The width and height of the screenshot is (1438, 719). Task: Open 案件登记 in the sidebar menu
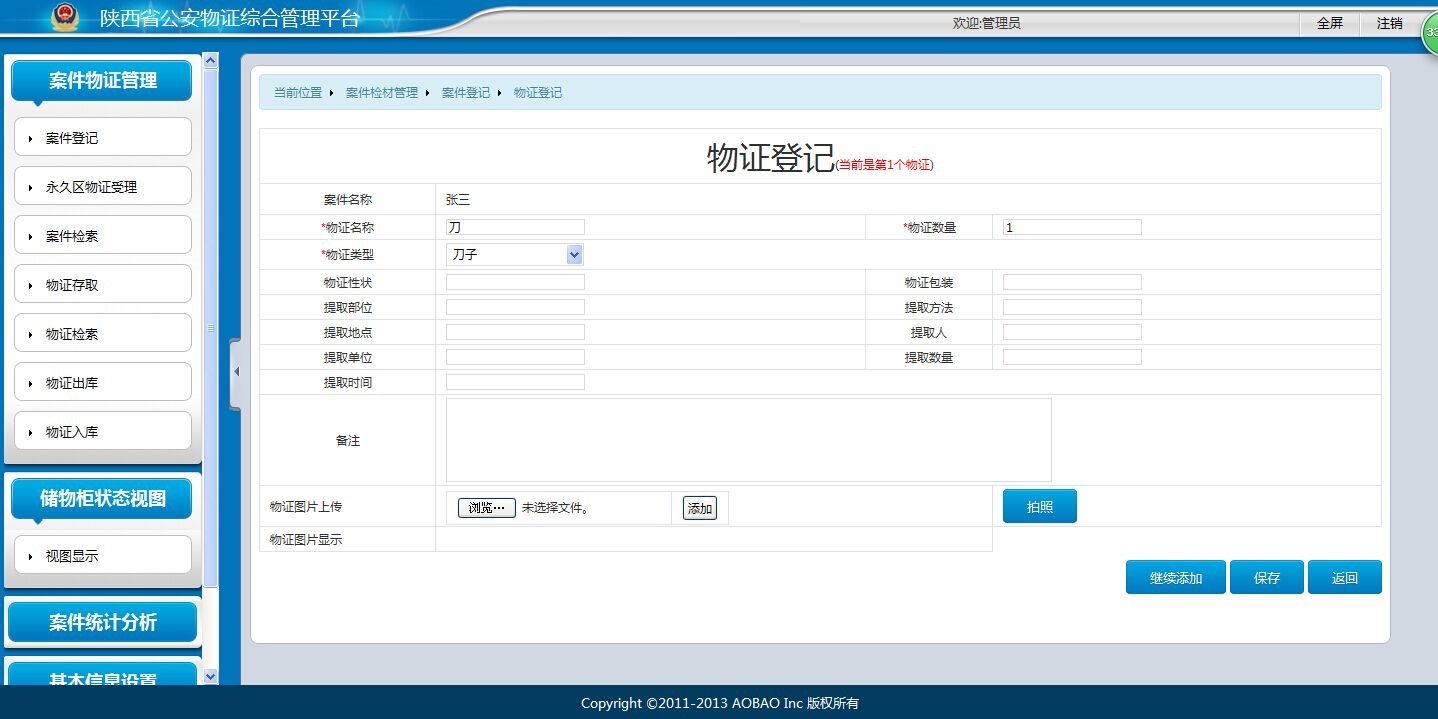coord(103,138)
